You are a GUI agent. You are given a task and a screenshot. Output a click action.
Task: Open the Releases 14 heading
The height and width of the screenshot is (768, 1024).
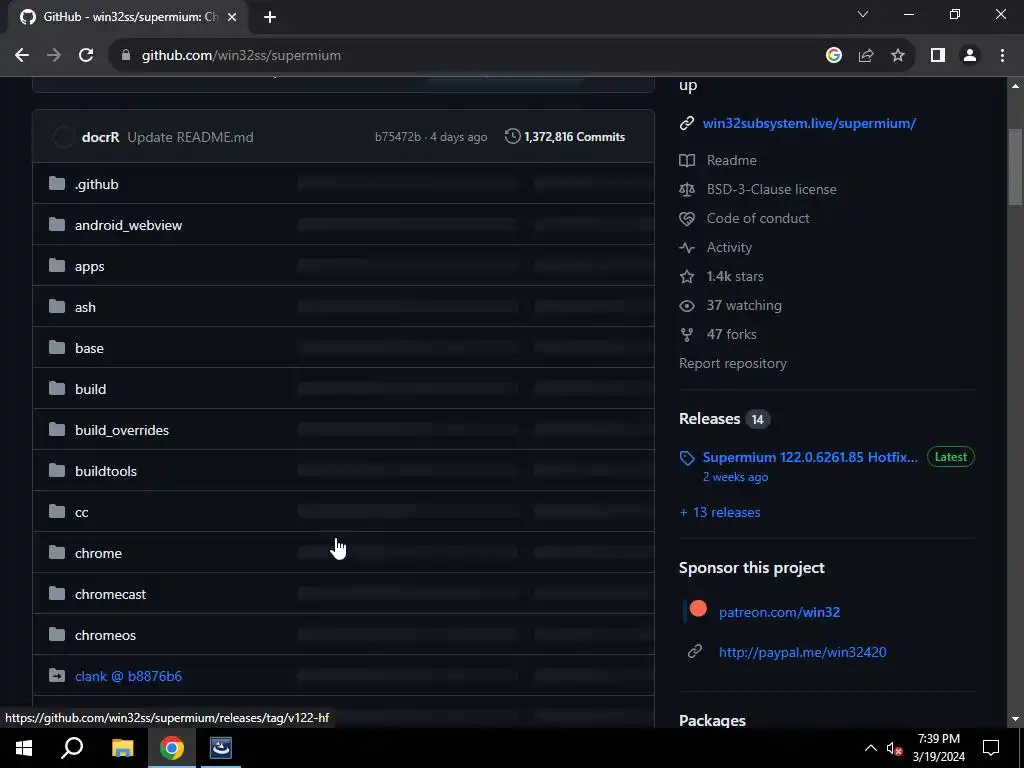pyautogui.click(x=724, y=419)
